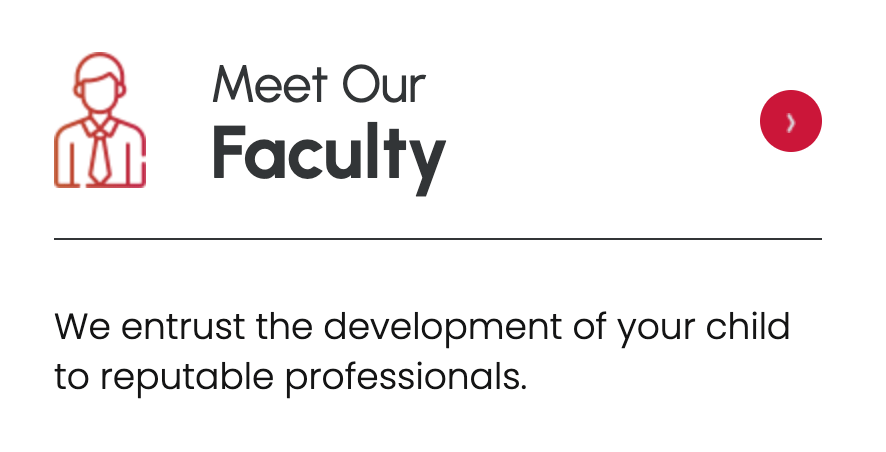Open the bold "Faculty" heading
The width and height of the screenshot is (886, 452).
point(328,156)
